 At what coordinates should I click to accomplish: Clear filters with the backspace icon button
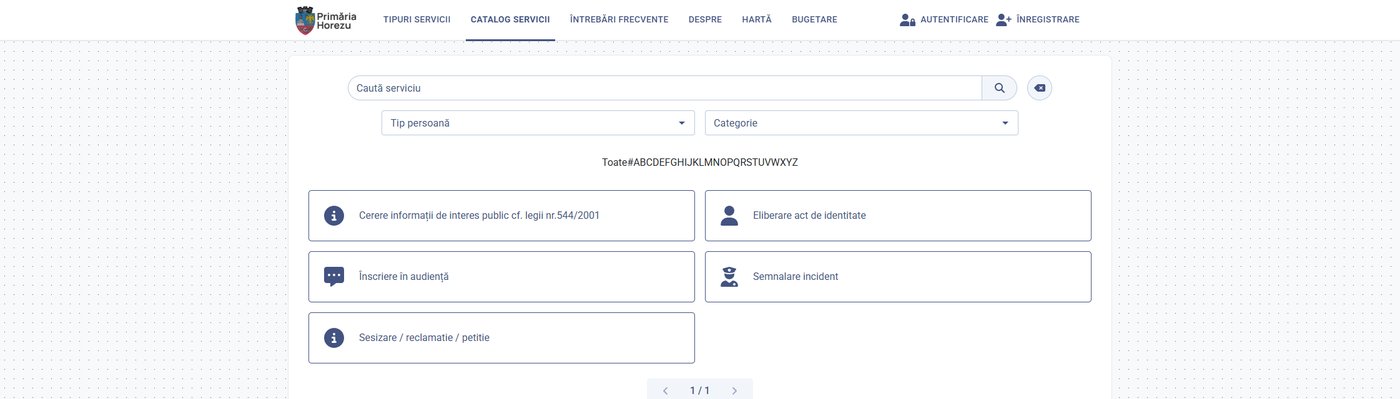1039,88
